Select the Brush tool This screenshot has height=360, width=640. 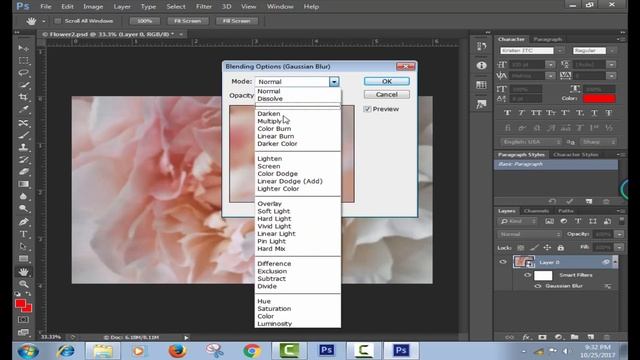23,135
